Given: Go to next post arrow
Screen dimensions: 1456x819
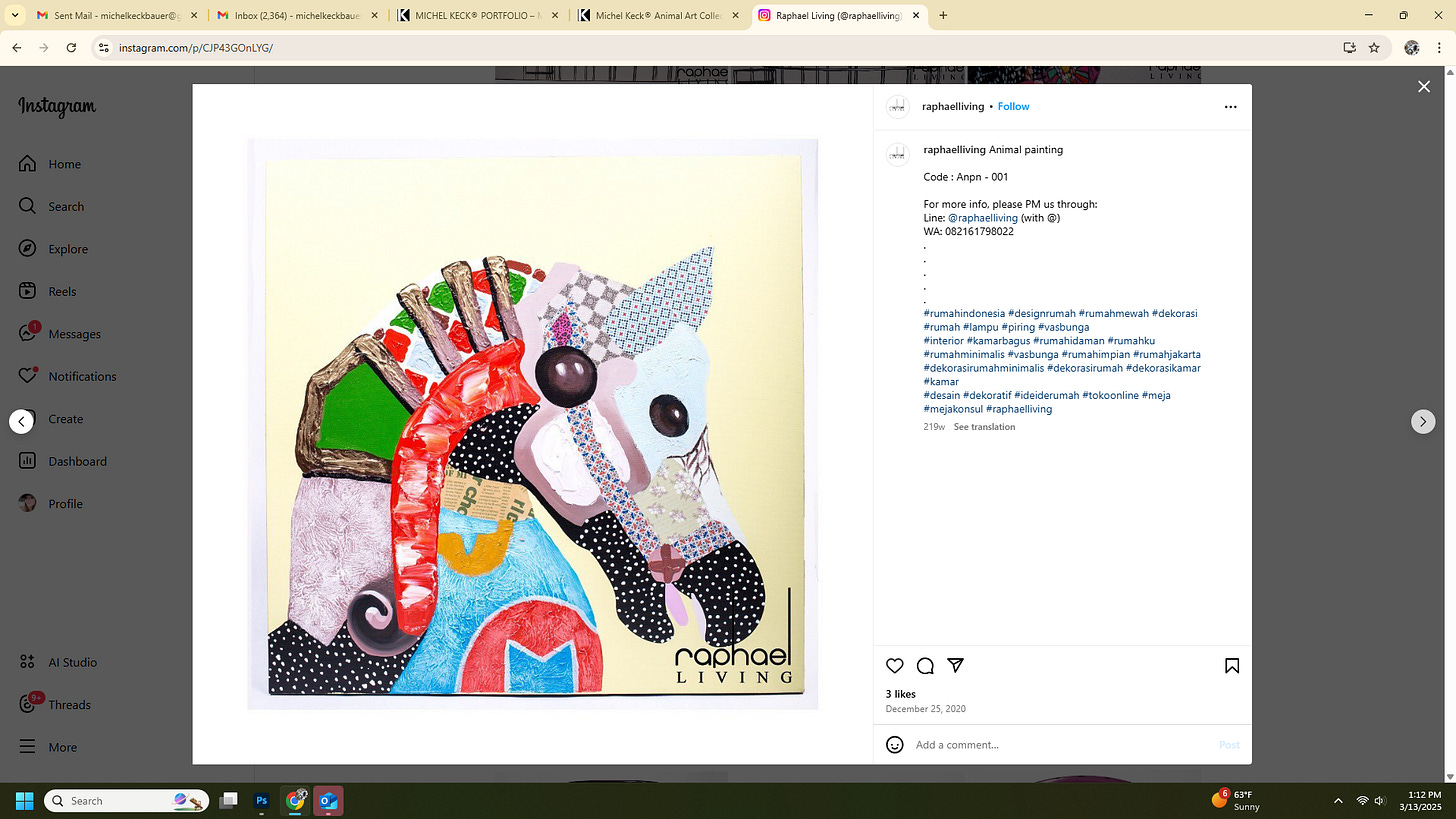Looking at the screenshot, I should pos(1423,421).
